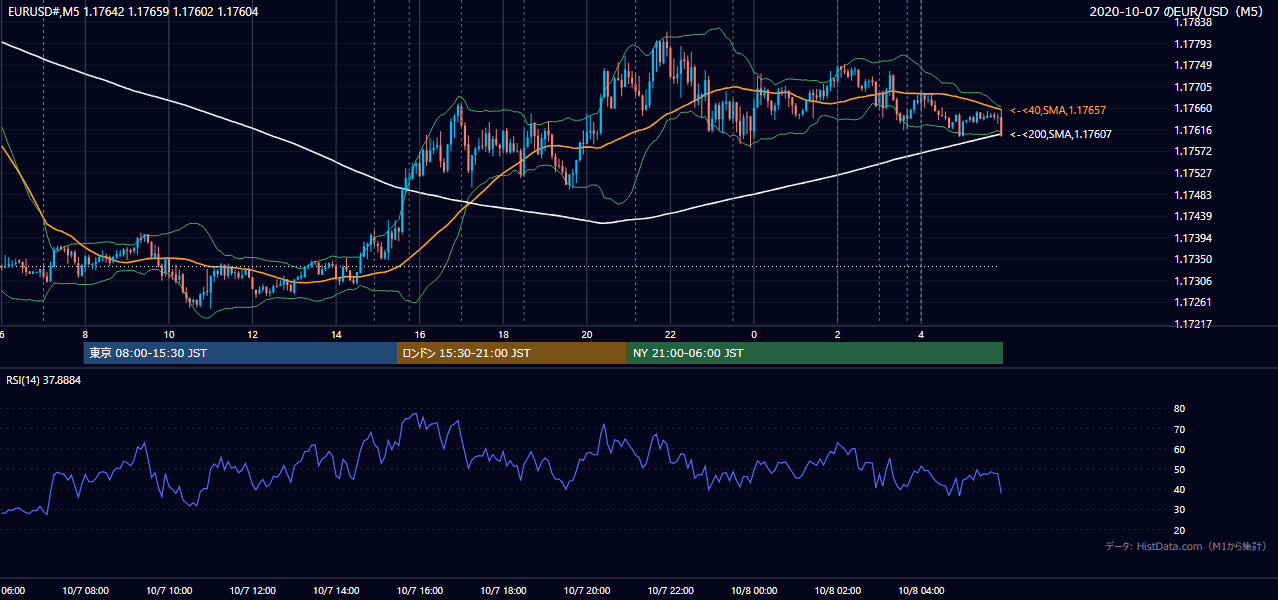Click the 1.17527 price axis label
Viewport: 1278px width, 600px height.
(x=1193, y=173)
